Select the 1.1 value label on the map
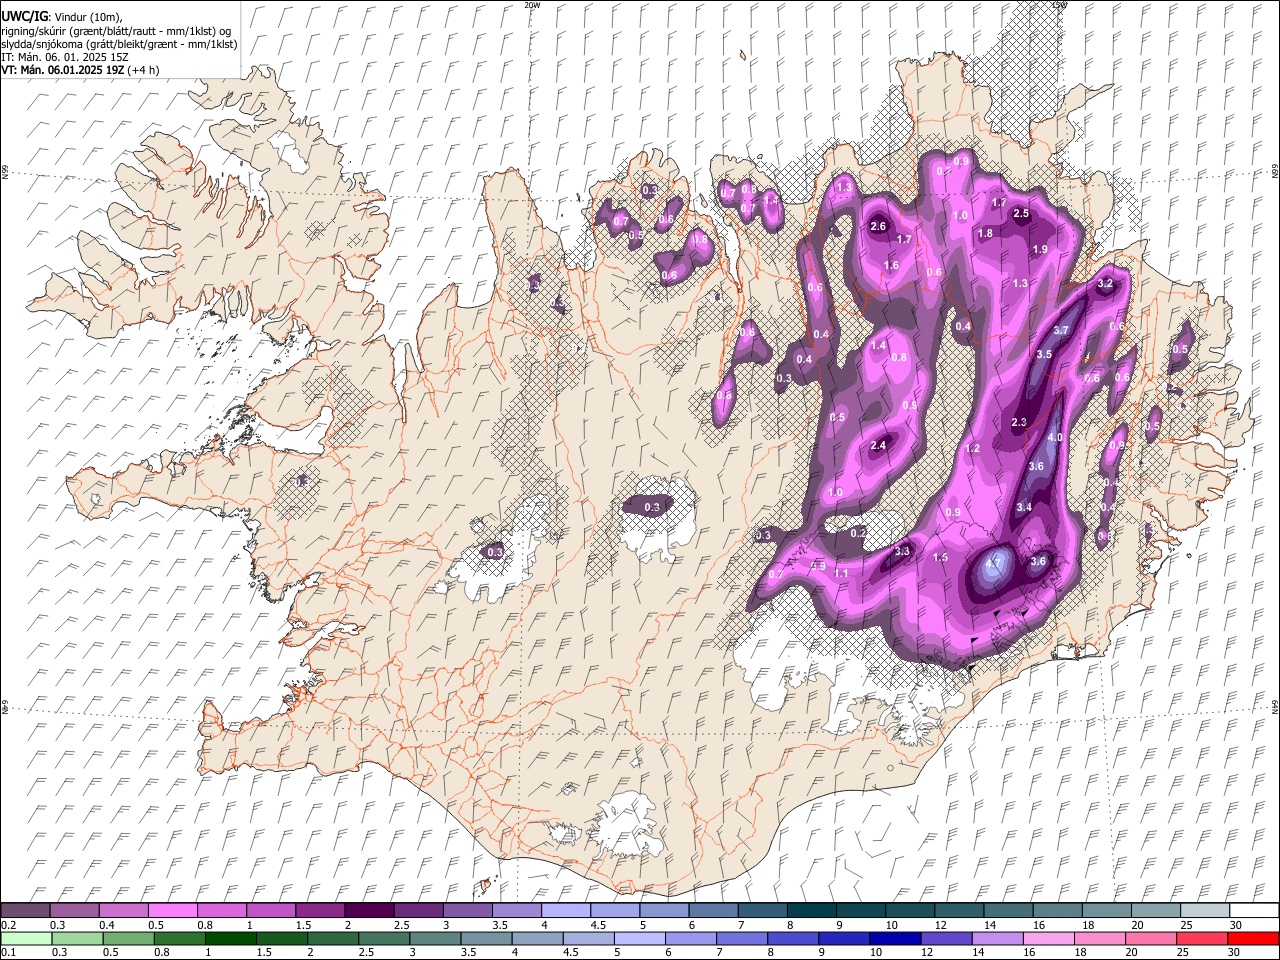1280x960 pixels. point(841,574)
